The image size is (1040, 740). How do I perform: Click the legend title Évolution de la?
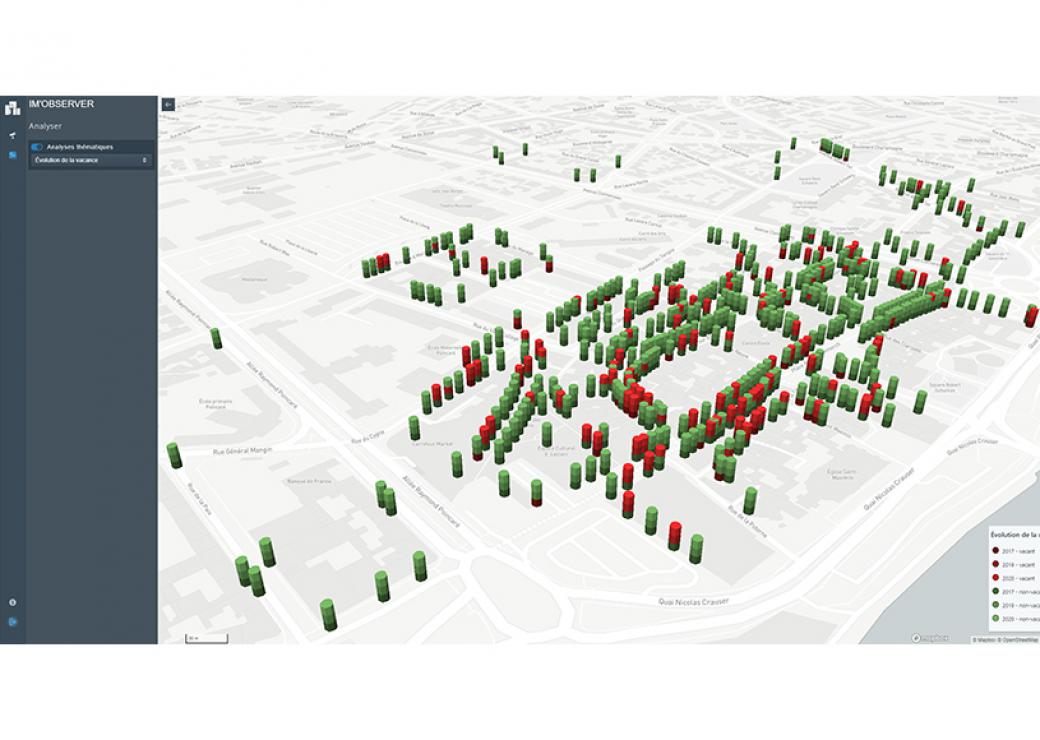1014,534
